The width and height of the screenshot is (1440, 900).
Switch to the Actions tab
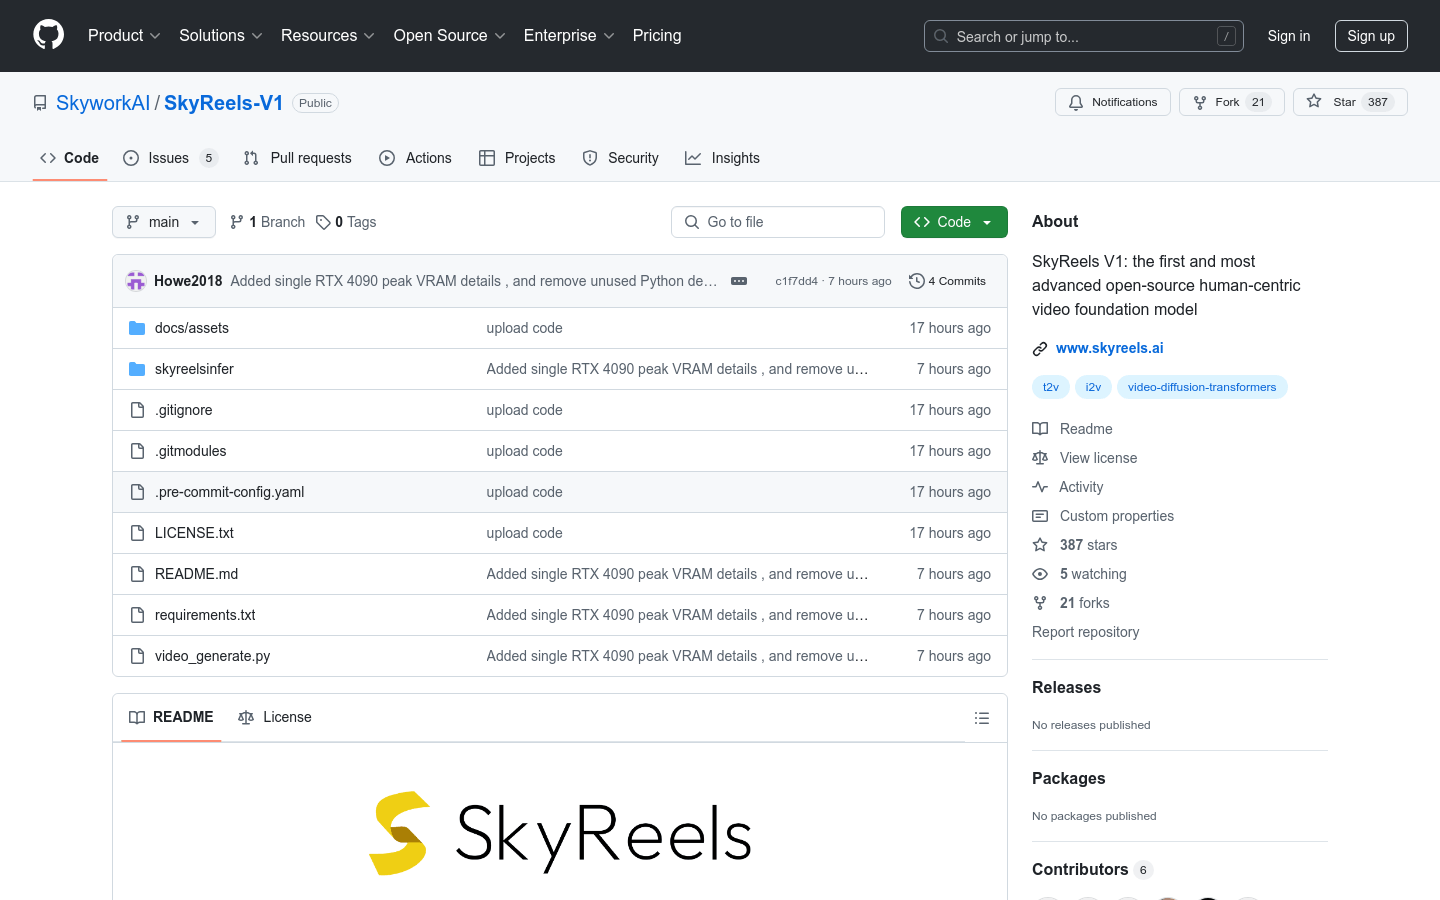[x=415, y=158]
